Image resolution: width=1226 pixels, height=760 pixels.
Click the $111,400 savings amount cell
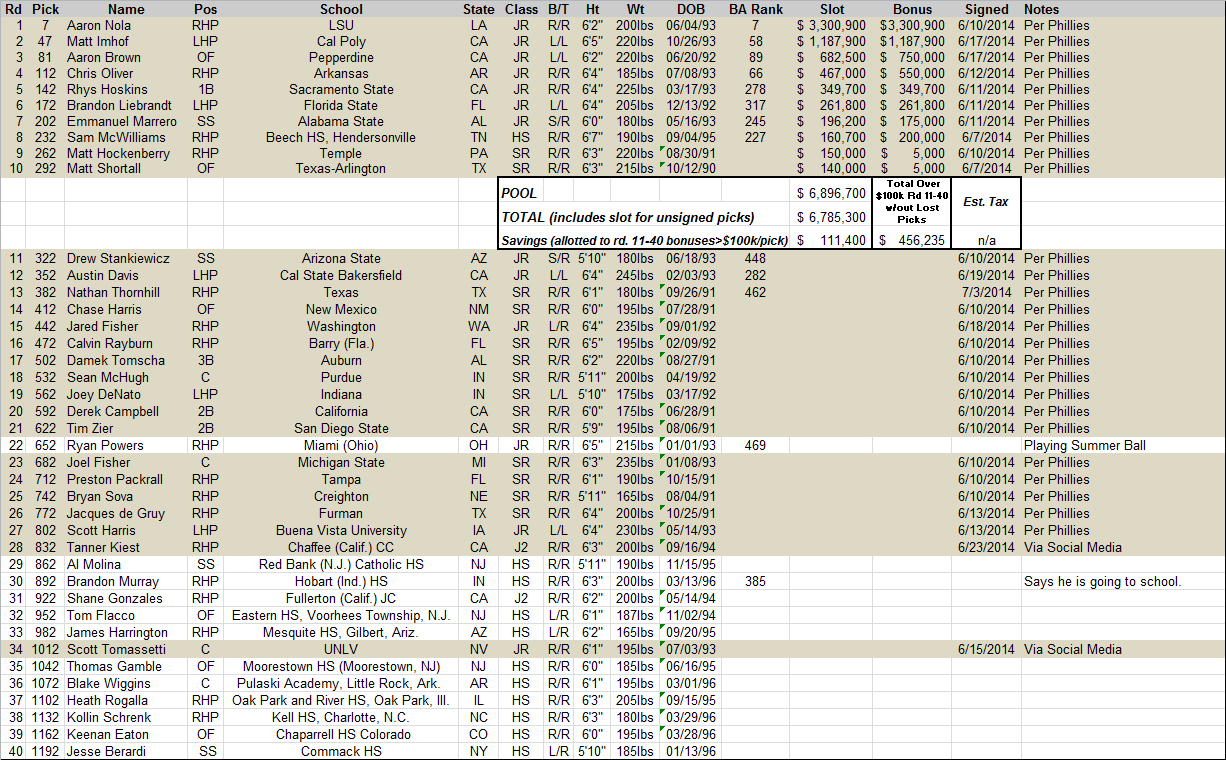click(x=832, y=240)
